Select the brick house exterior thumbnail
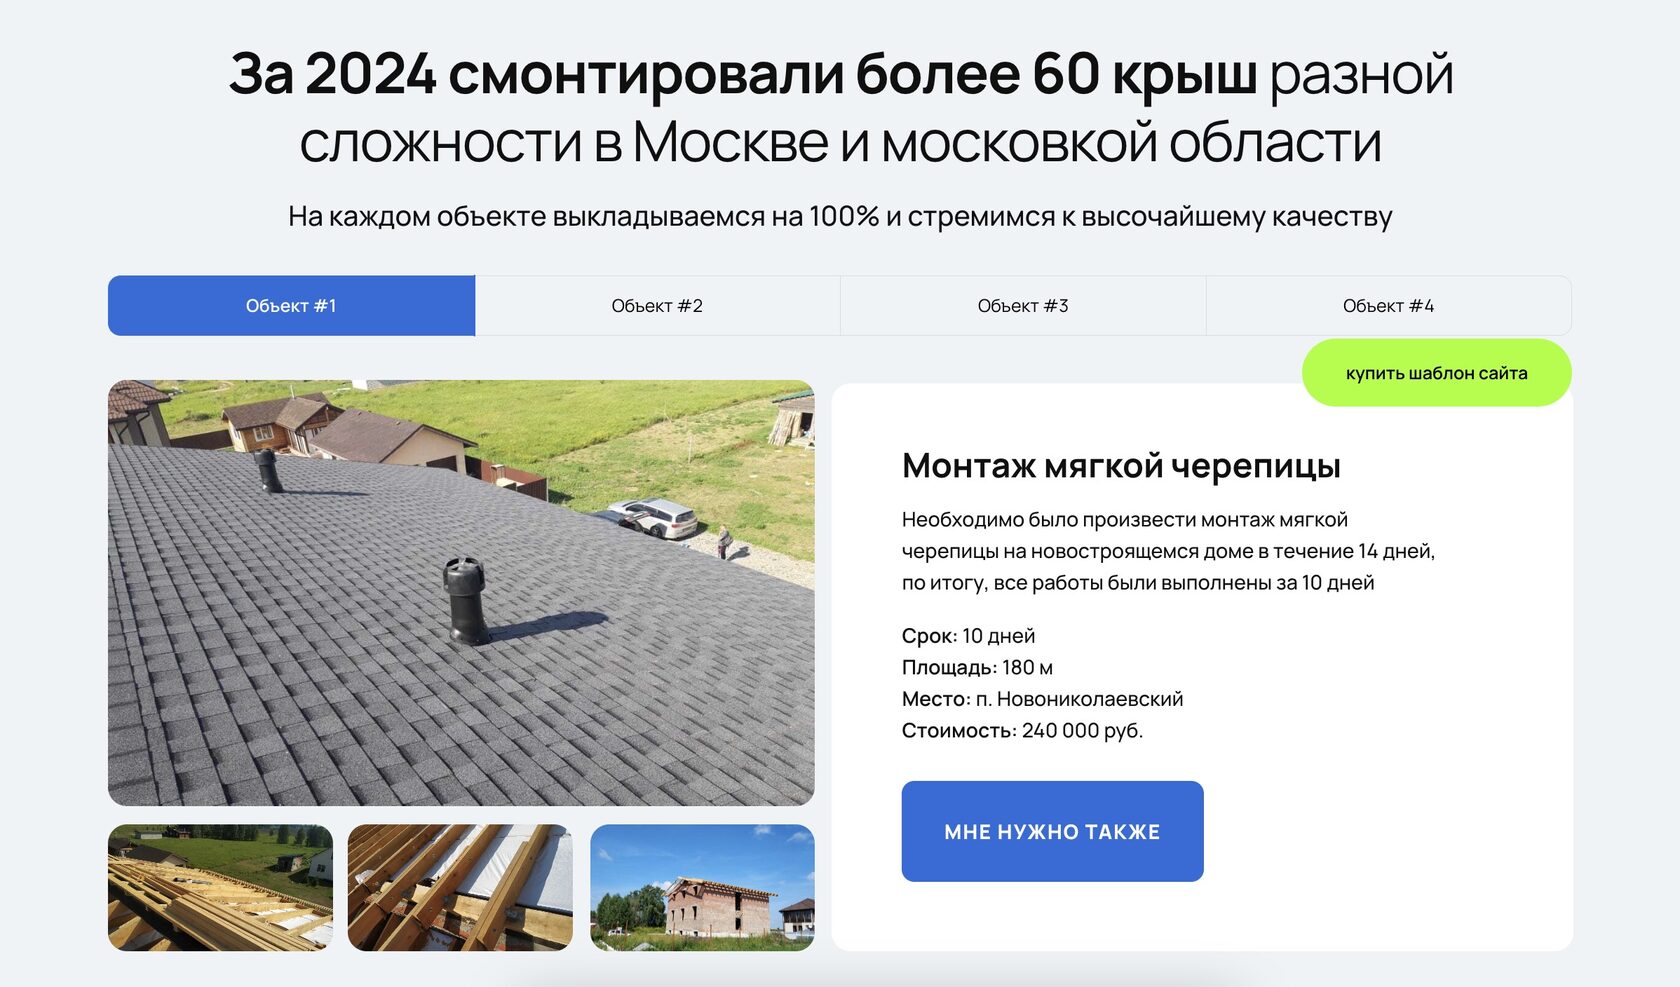Image resolution: width=1680 pixels, height=987 pixels. pos(702,888)
